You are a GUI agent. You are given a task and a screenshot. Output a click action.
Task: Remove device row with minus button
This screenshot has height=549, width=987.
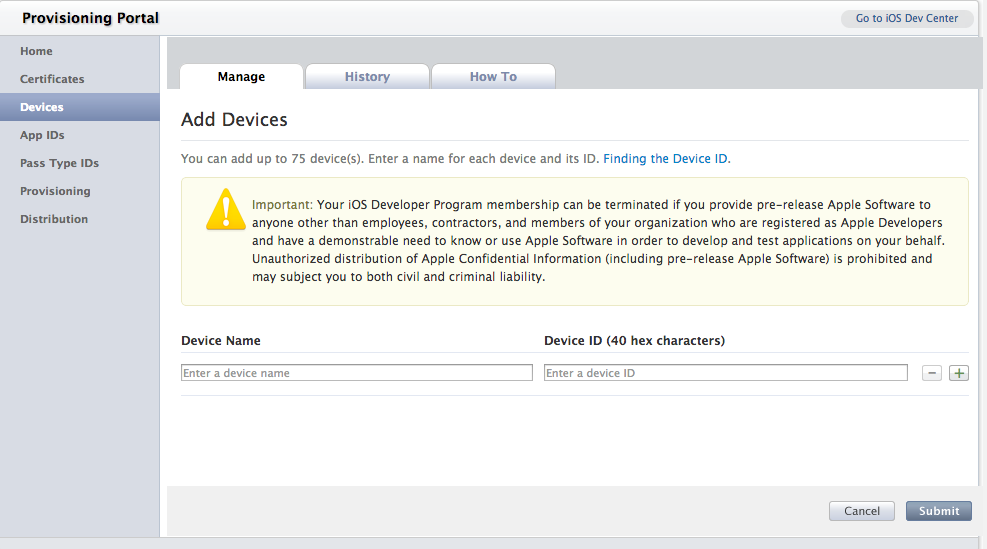click(932, 373)
